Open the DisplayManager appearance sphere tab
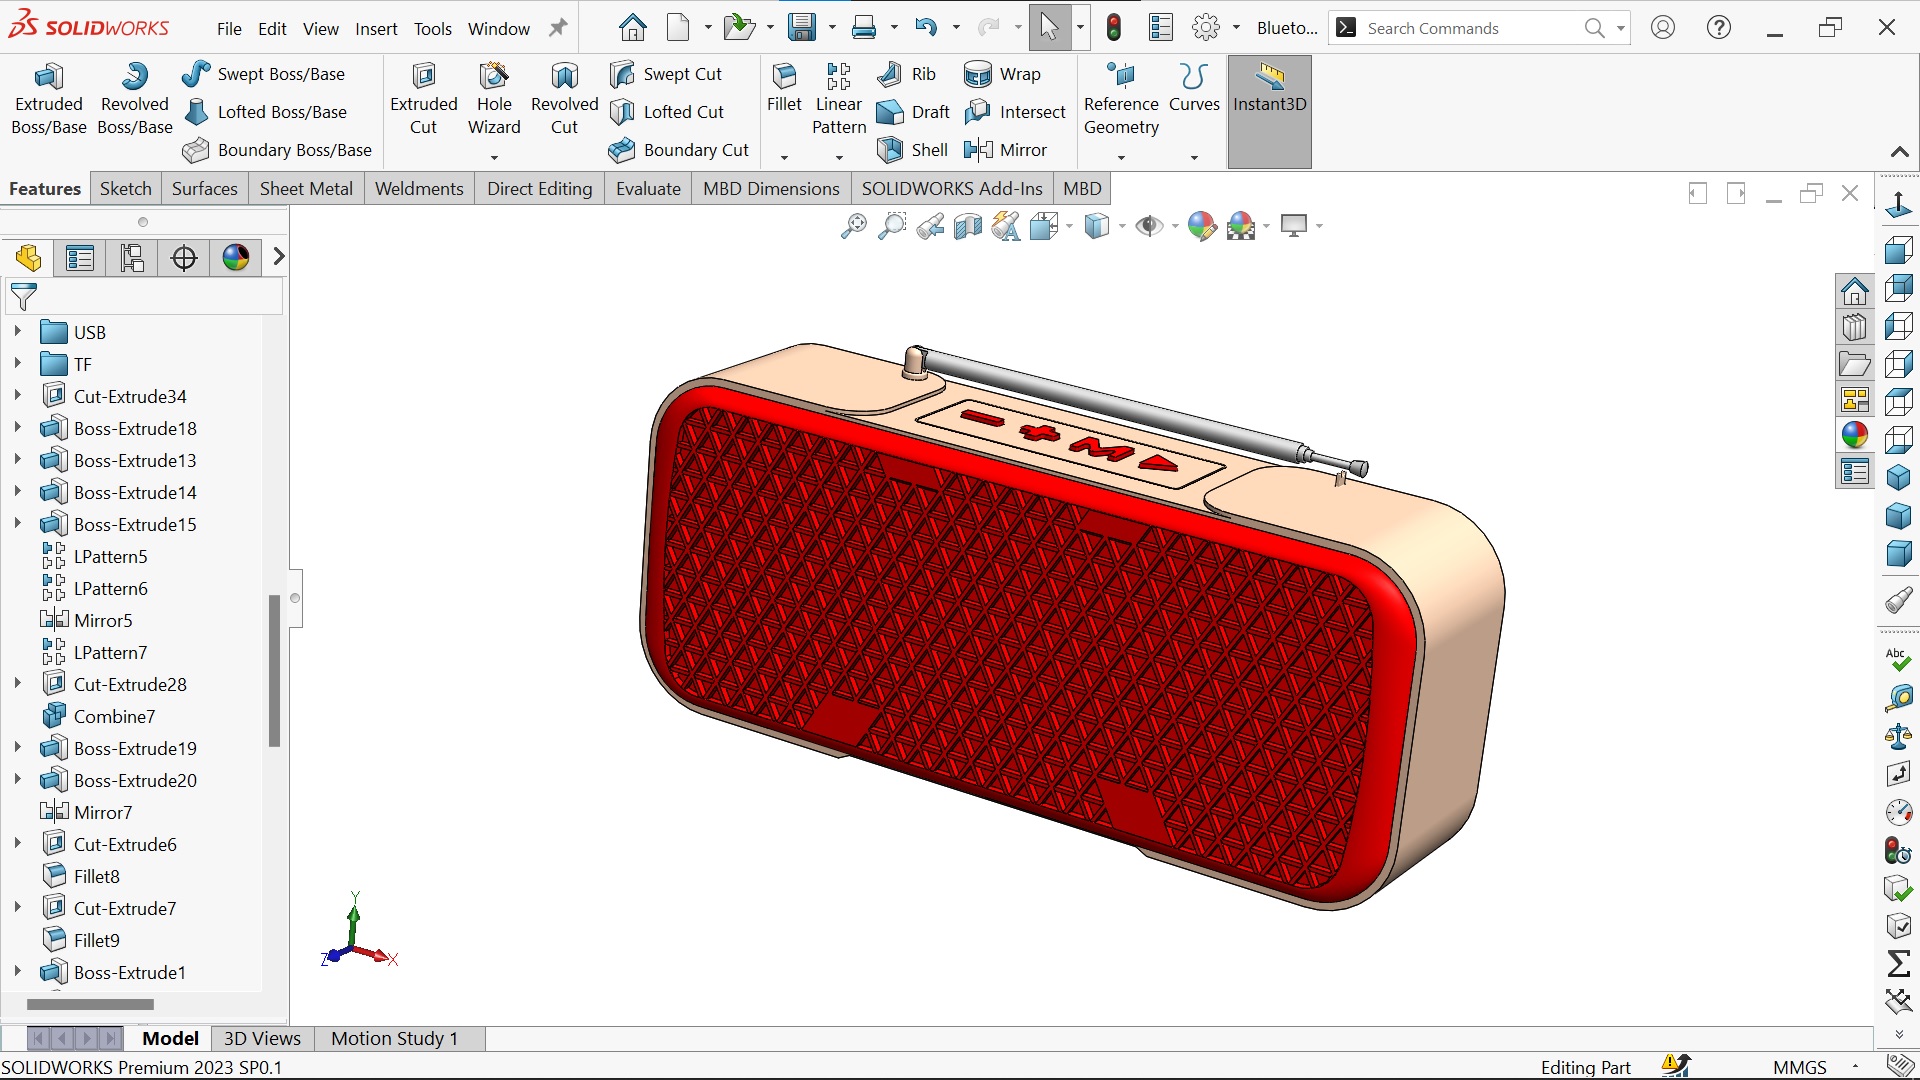 (236, 258)
